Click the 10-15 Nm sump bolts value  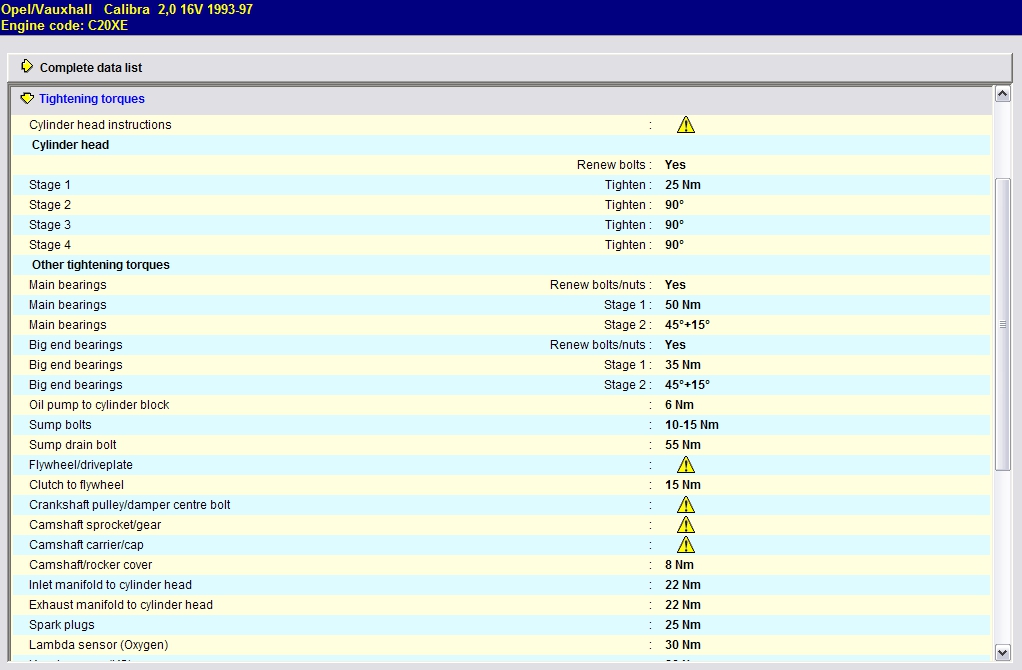click(692, 425)
